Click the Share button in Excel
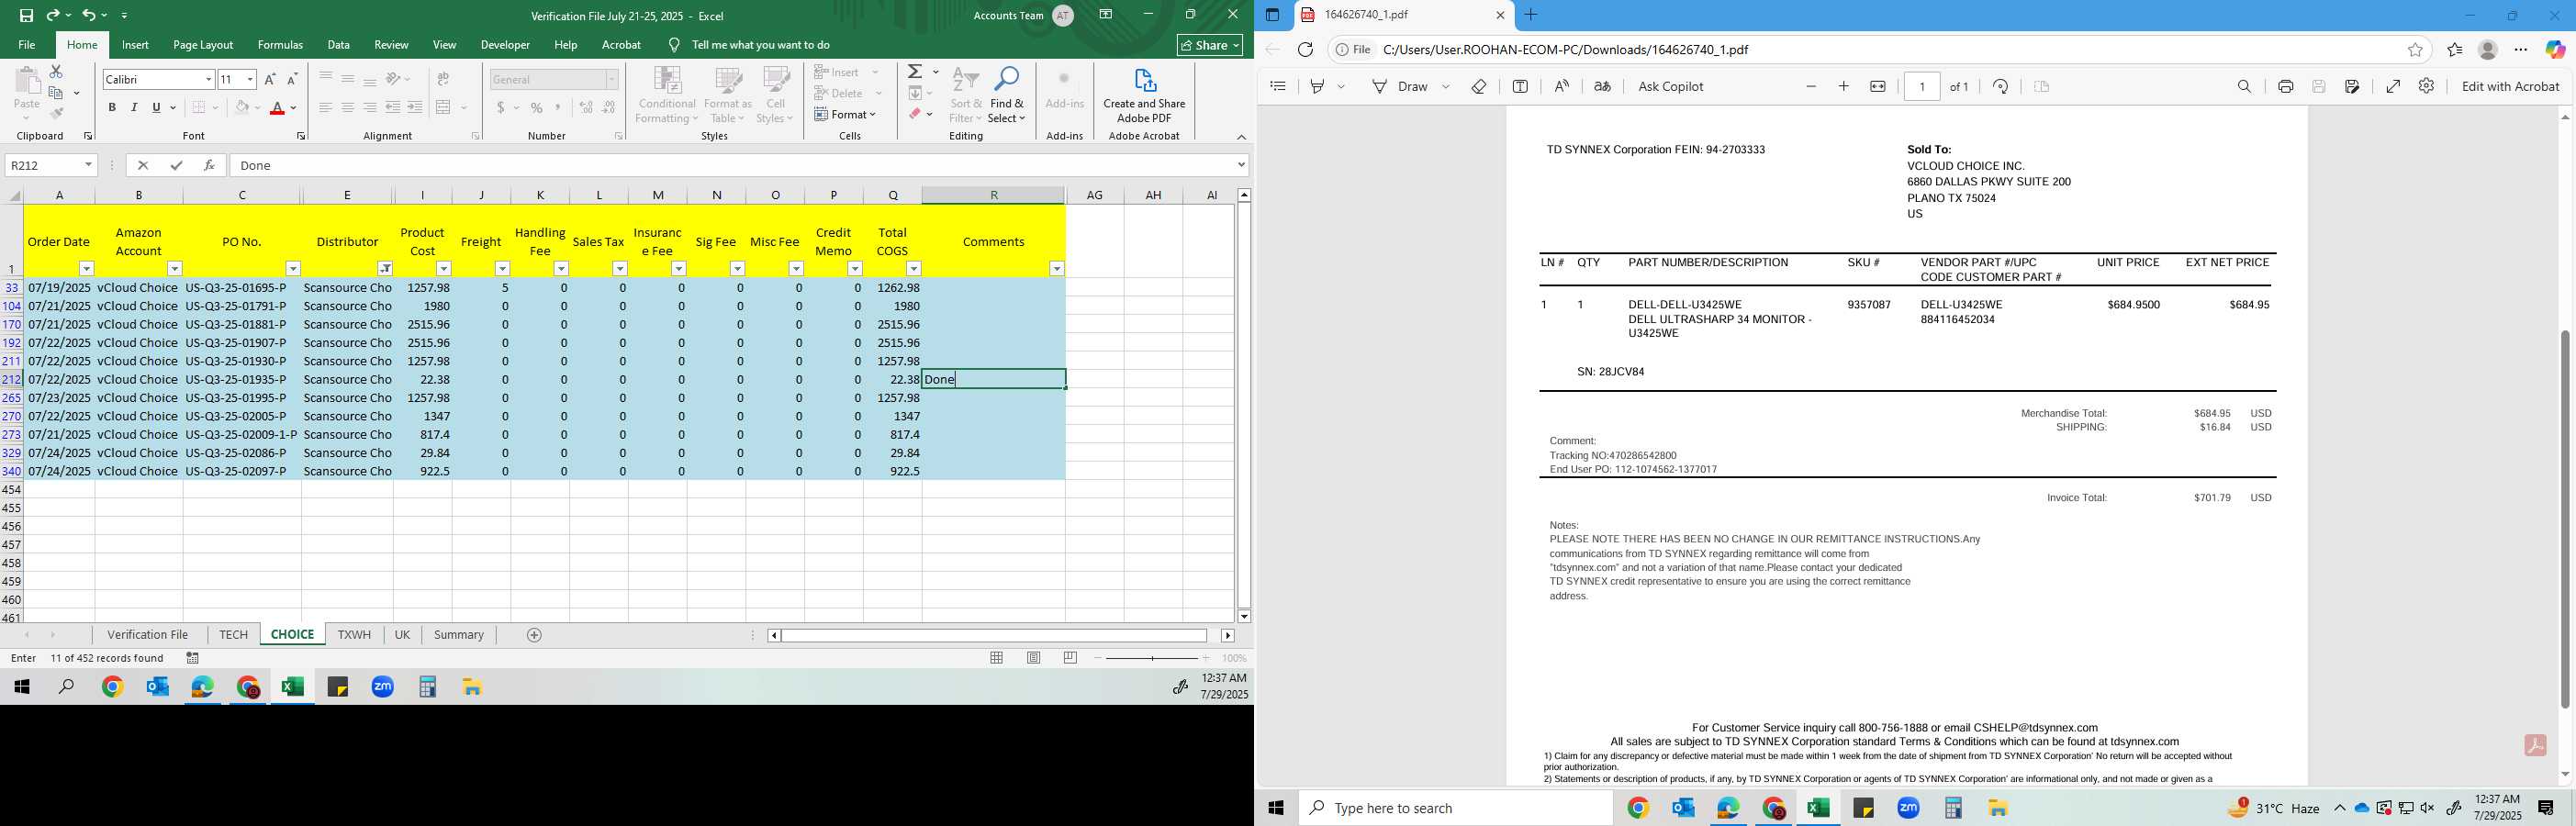The width and height of the screenshot is (2576, 826). (1210, 45)
